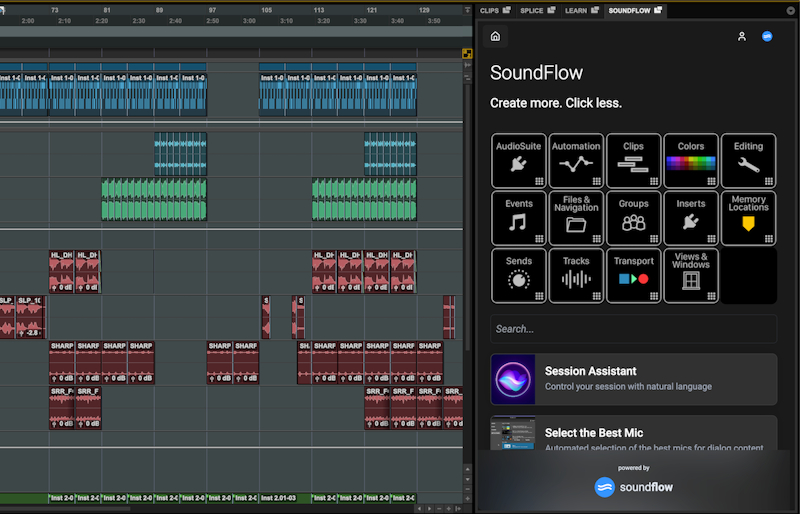The image size is (800, 514).
Task: Open the user account profile icon
Action: tap(741, 36)
